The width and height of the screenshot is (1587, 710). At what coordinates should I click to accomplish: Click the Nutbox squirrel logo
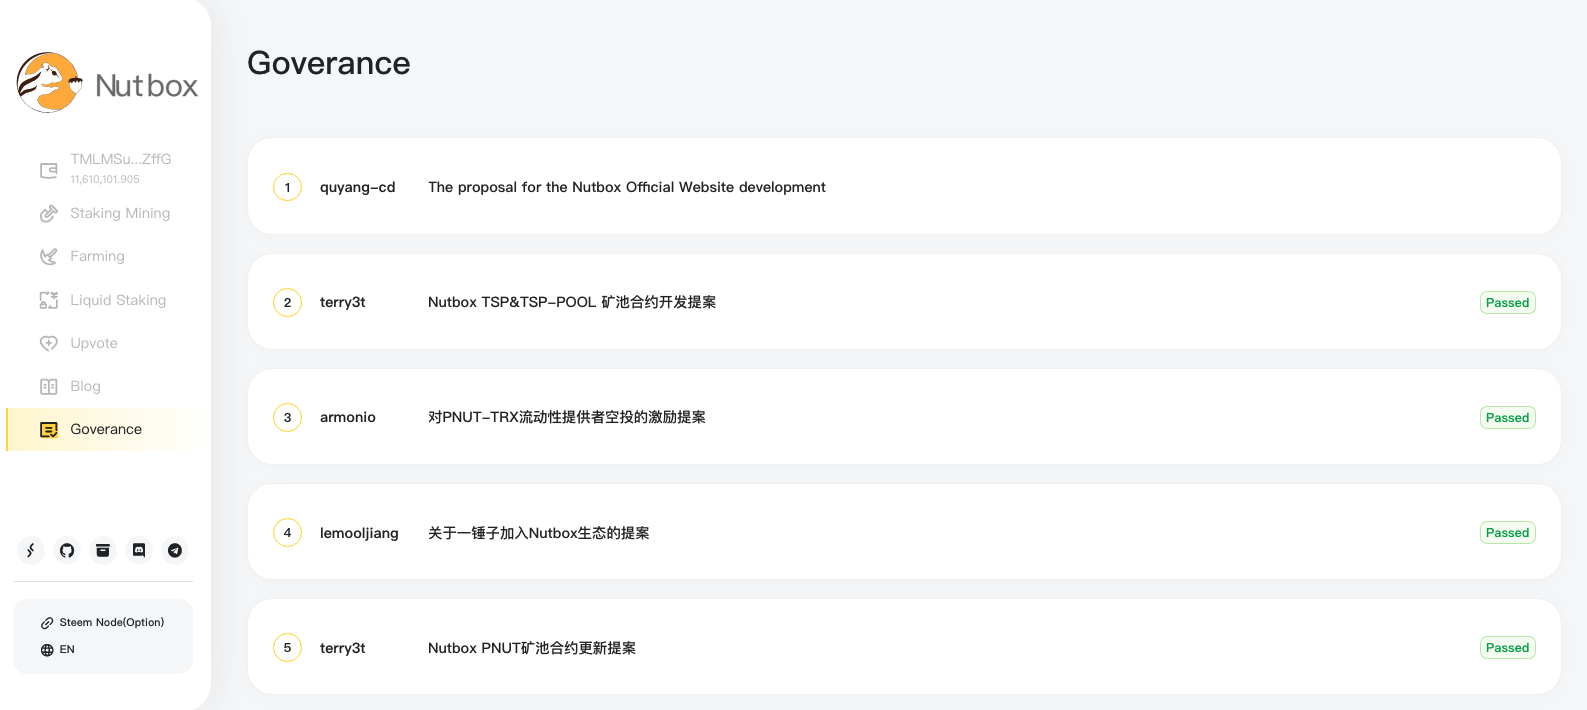tap(49, 83)
